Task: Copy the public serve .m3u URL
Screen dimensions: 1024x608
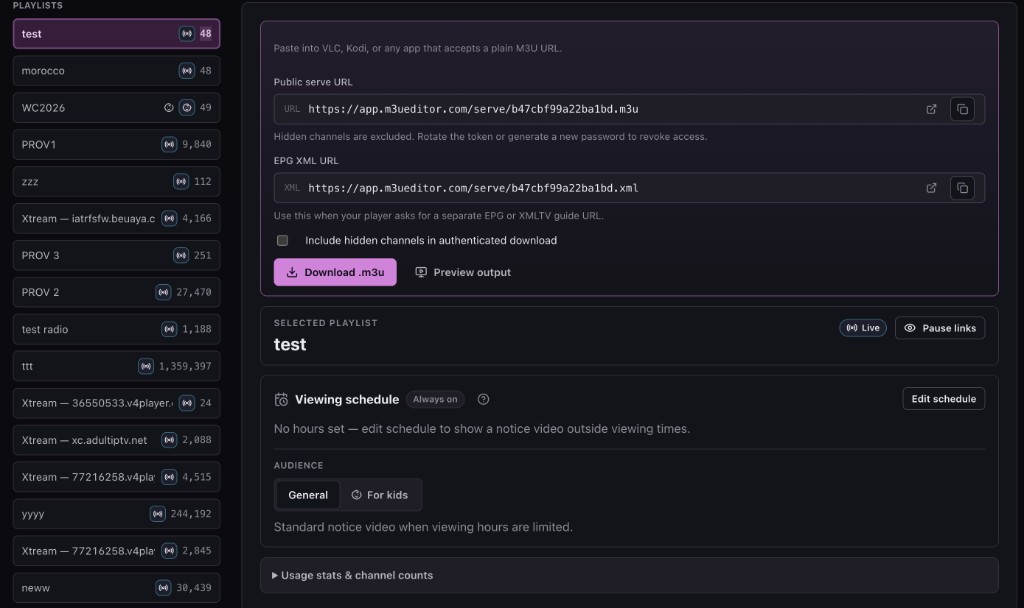Action: (x=962, y=109)
